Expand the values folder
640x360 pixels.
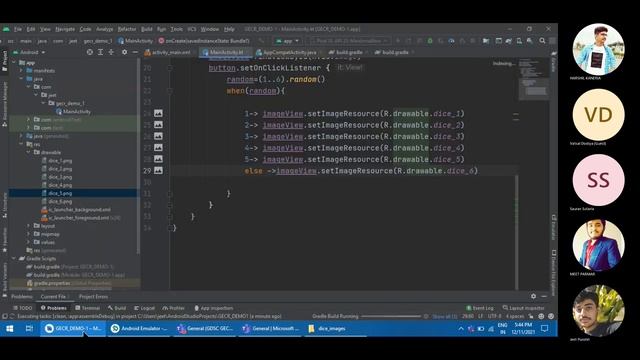pyautogui.click(x=29, y=242)
